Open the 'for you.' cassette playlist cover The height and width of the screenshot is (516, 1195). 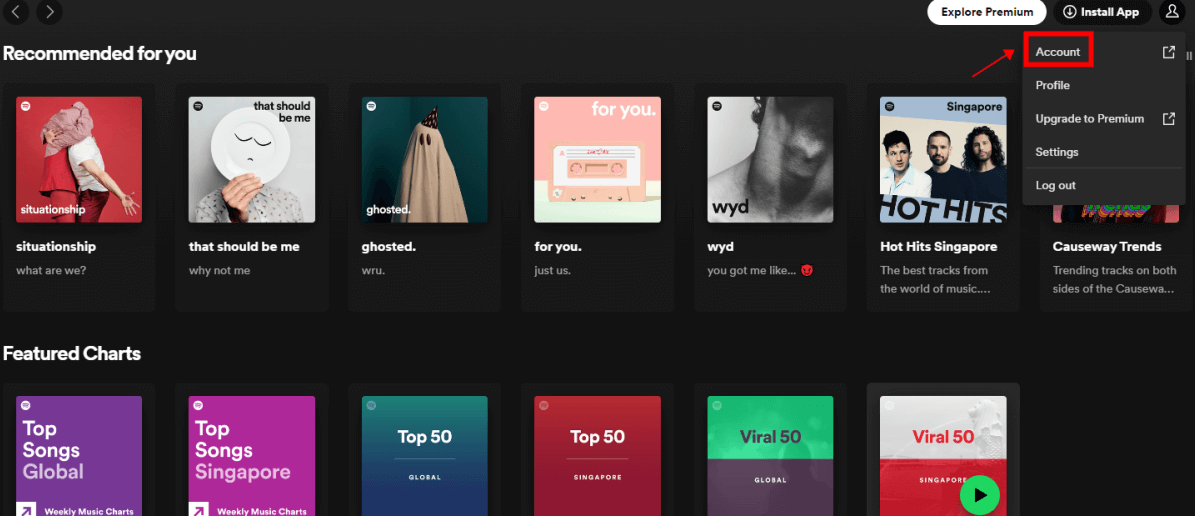pos(598,159)
